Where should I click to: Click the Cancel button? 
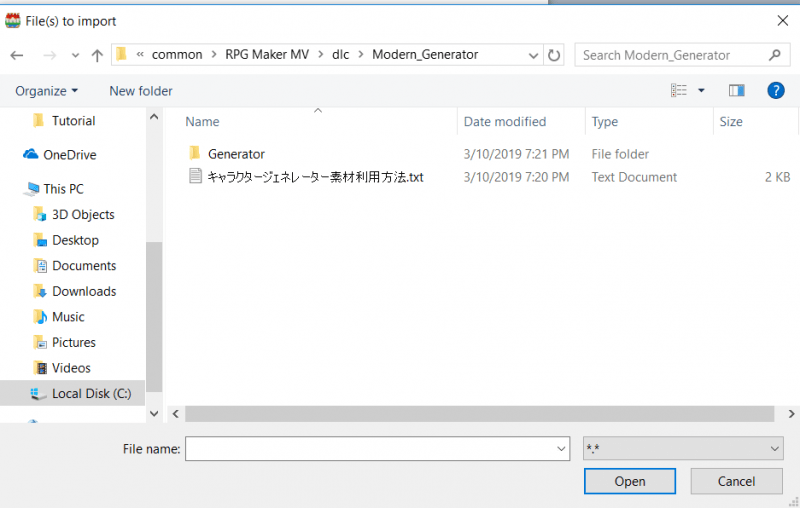[736, 481]
